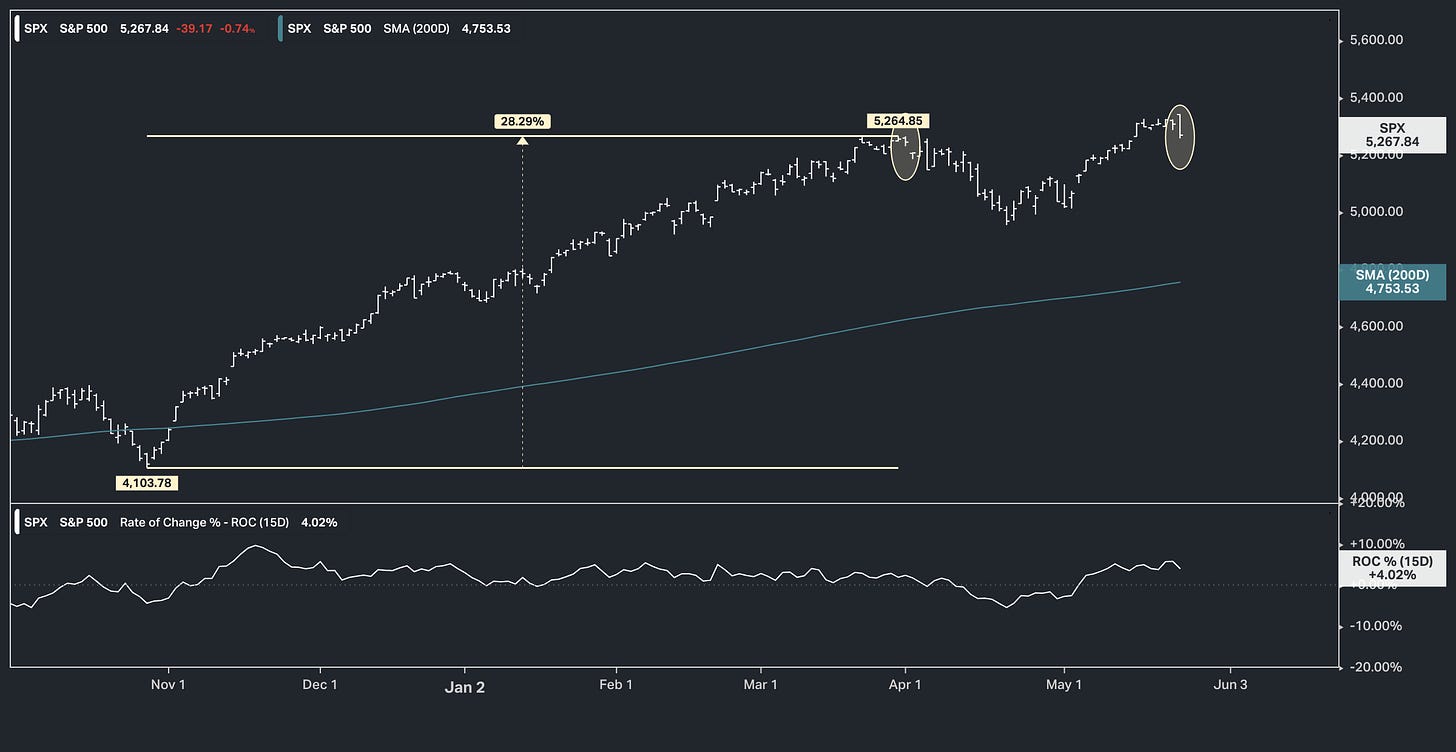Click the +10.00% ROC axis label
Screen dimensions: 1456x752
[1377, 543]
